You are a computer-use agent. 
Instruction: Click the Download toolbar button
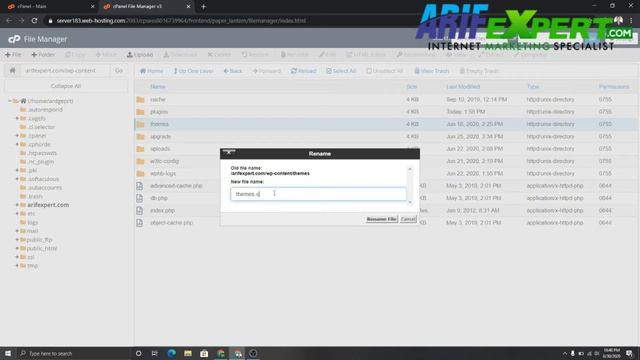coord(180,54)
